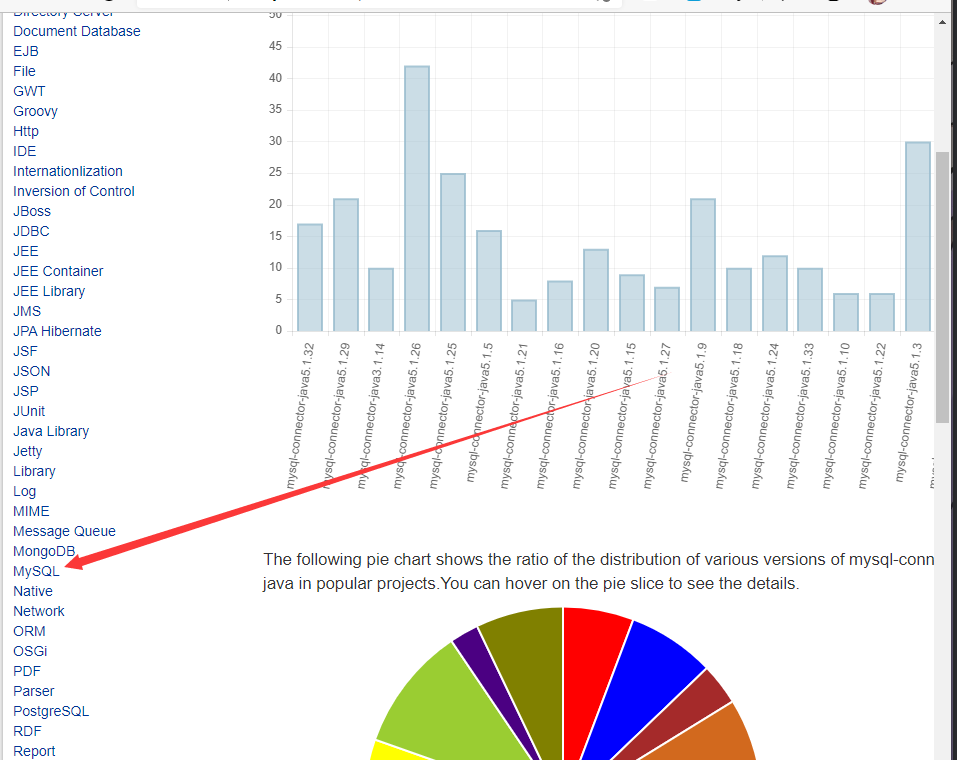Image resolution: width=957 pixels, height=760 pixels.
Task: Click the mysql-connector-java5.1.32 bar
Action: click(309, 278)
